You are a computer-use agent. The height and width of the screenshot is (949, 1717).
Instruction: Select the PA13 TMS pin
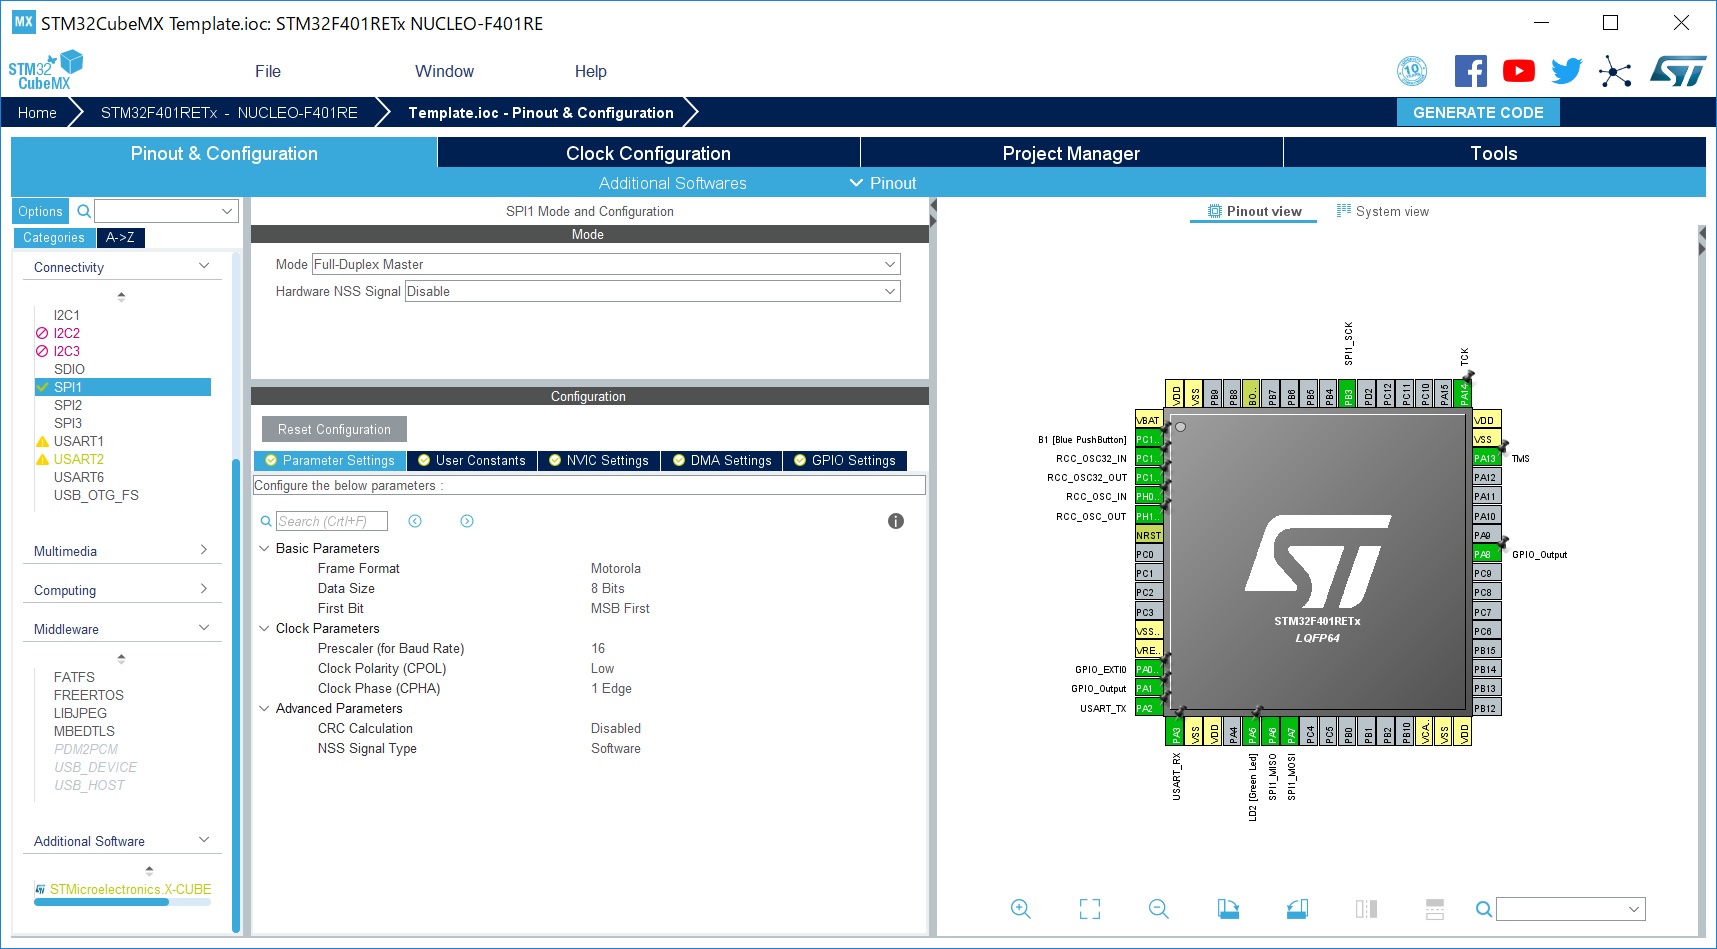click(1486, 458)
